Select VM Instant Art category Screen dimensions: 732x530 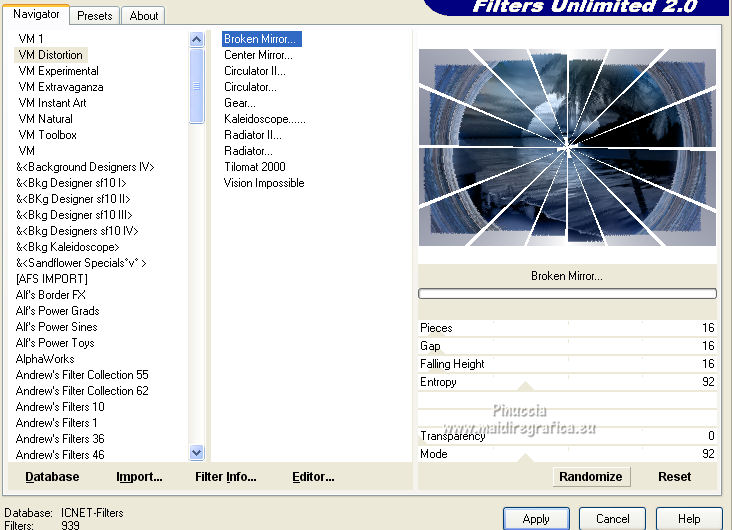(x=52, y=103)
